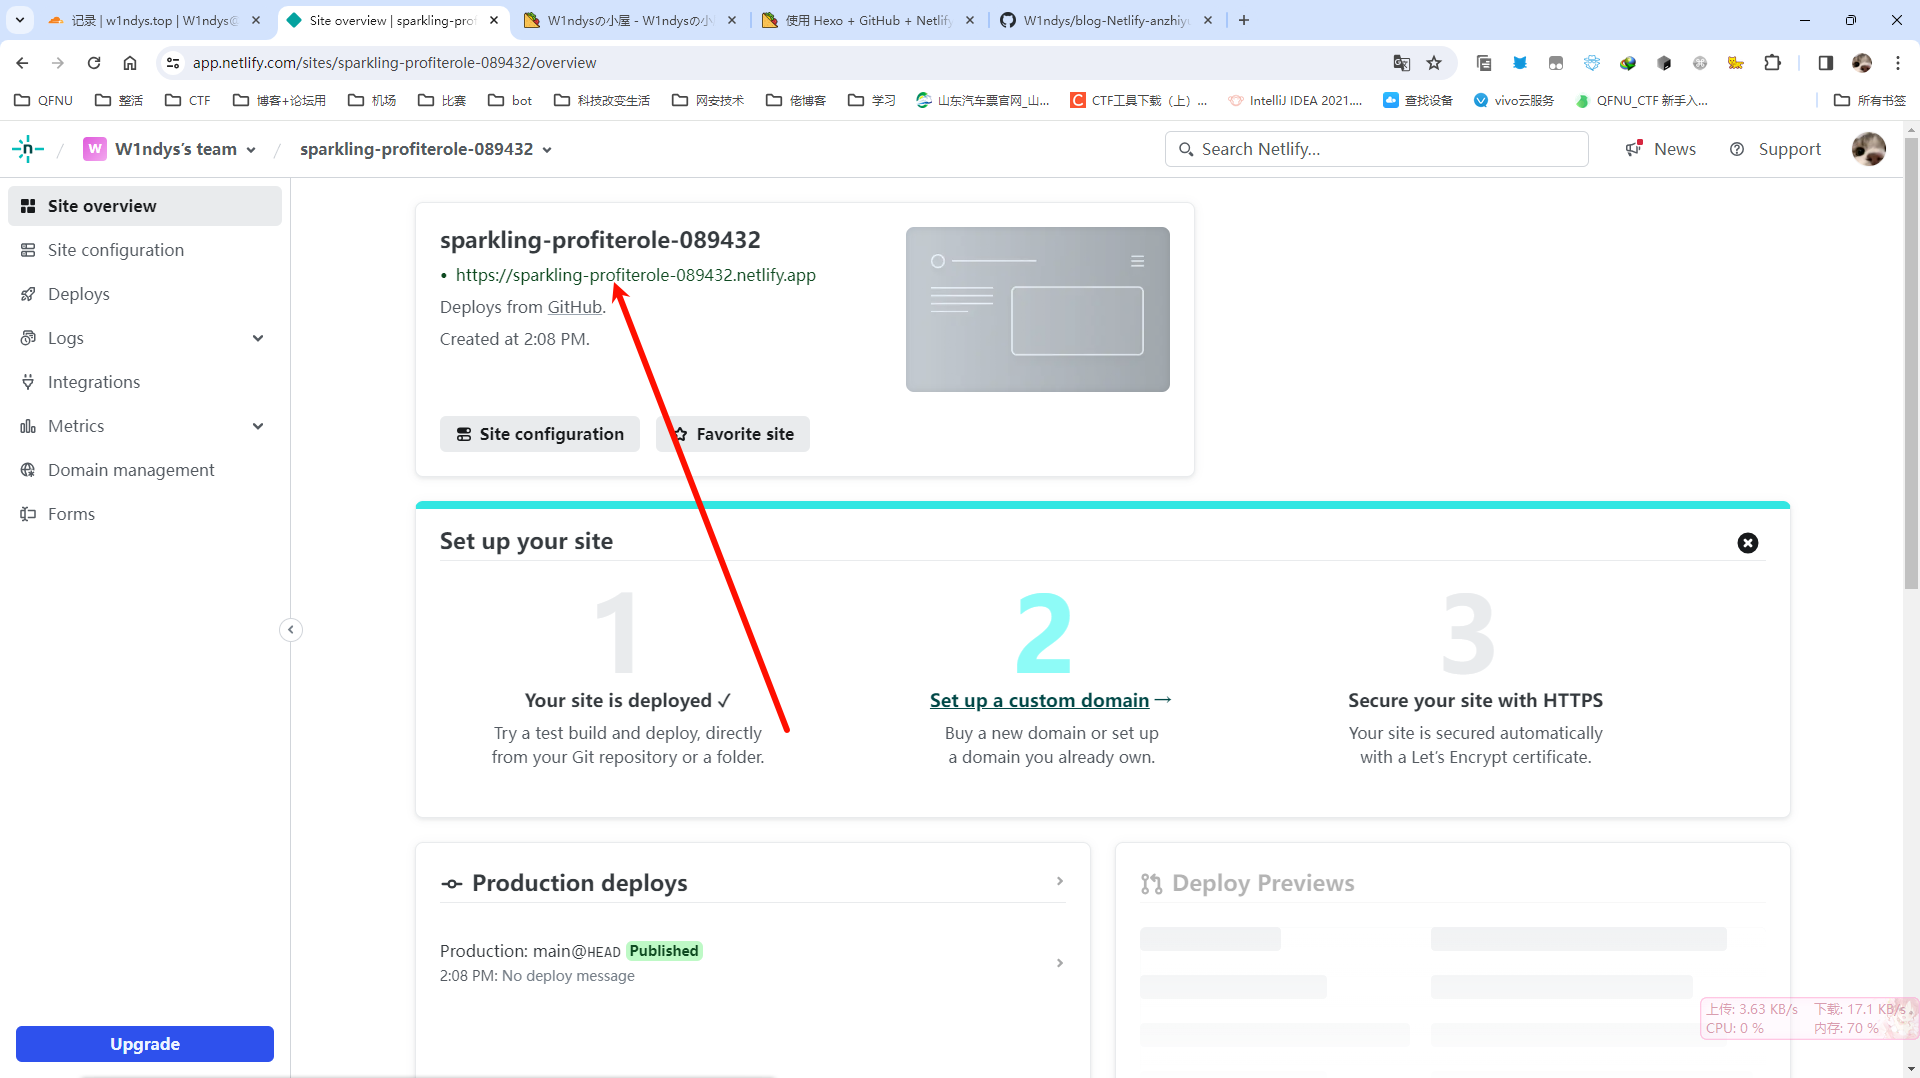This screenshot has width=1920, height=1078.
Task: Click the Upgrade button
Action: pyautogui.click(x=145, y=1044)
